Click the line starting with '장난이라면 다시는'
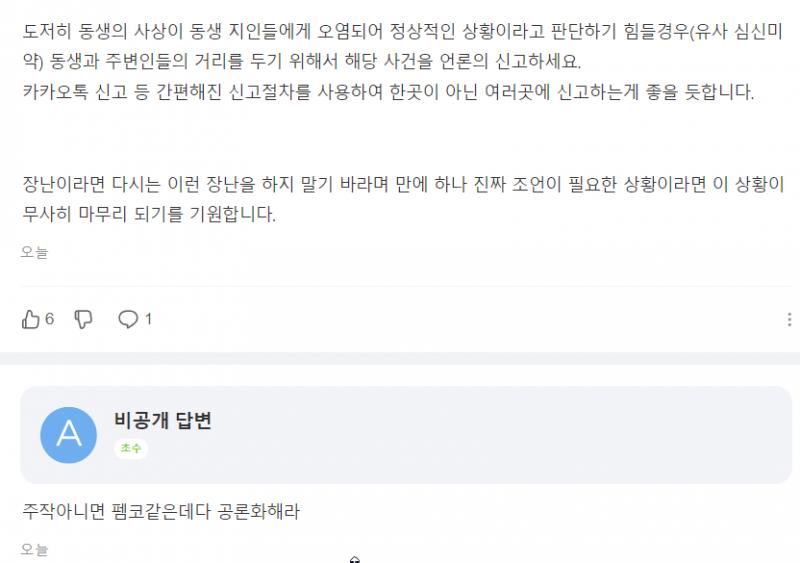The height and width of the screenshot is (563, 800). point(400,184)
